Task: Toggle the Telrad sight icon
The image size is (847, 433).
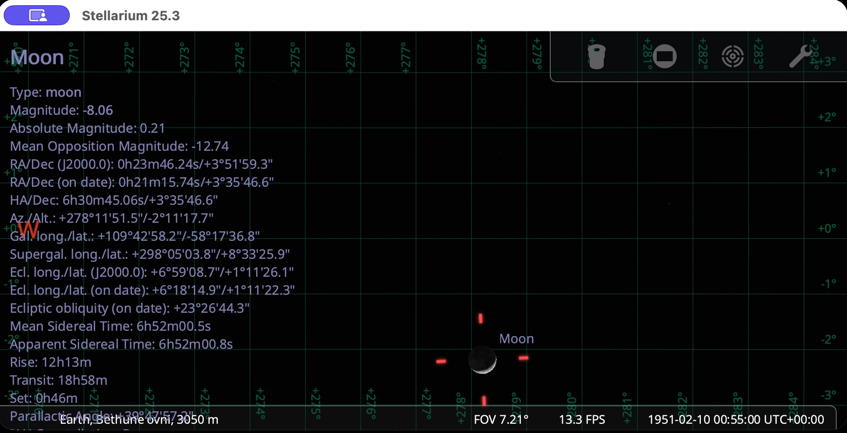Action: [733, 56]
